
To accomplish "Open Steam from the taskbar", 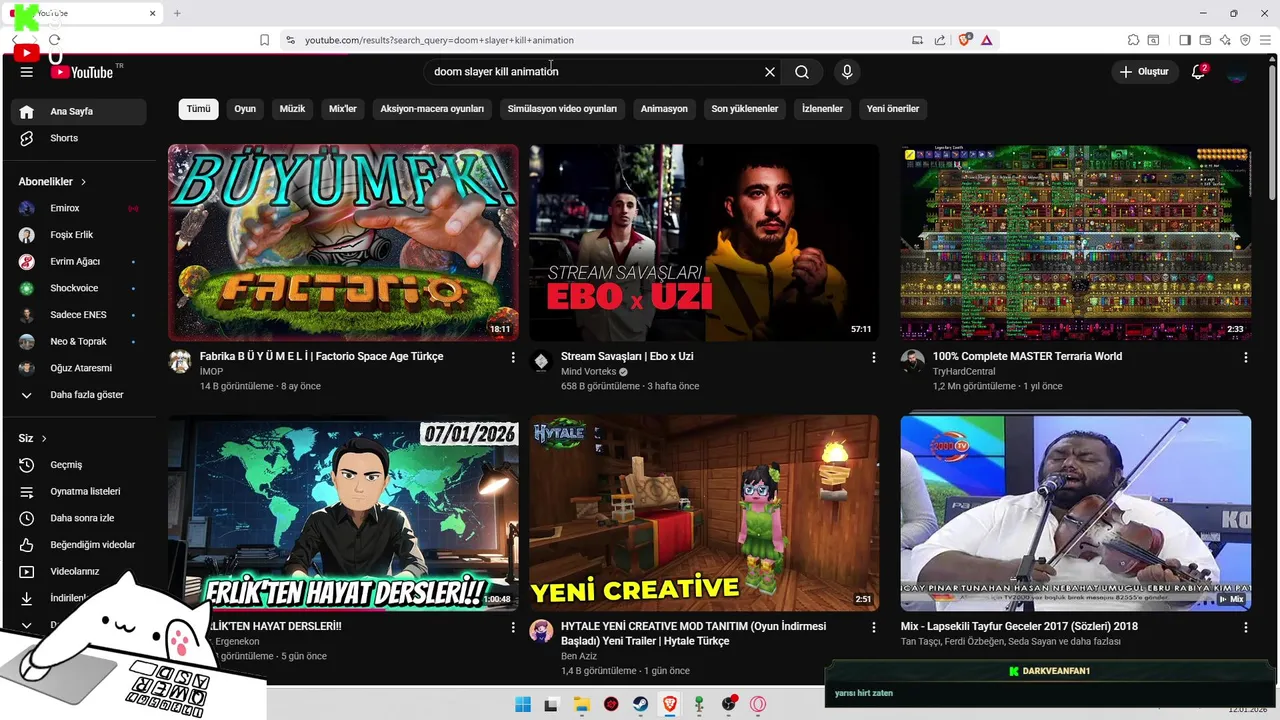I will click(640, 705).
